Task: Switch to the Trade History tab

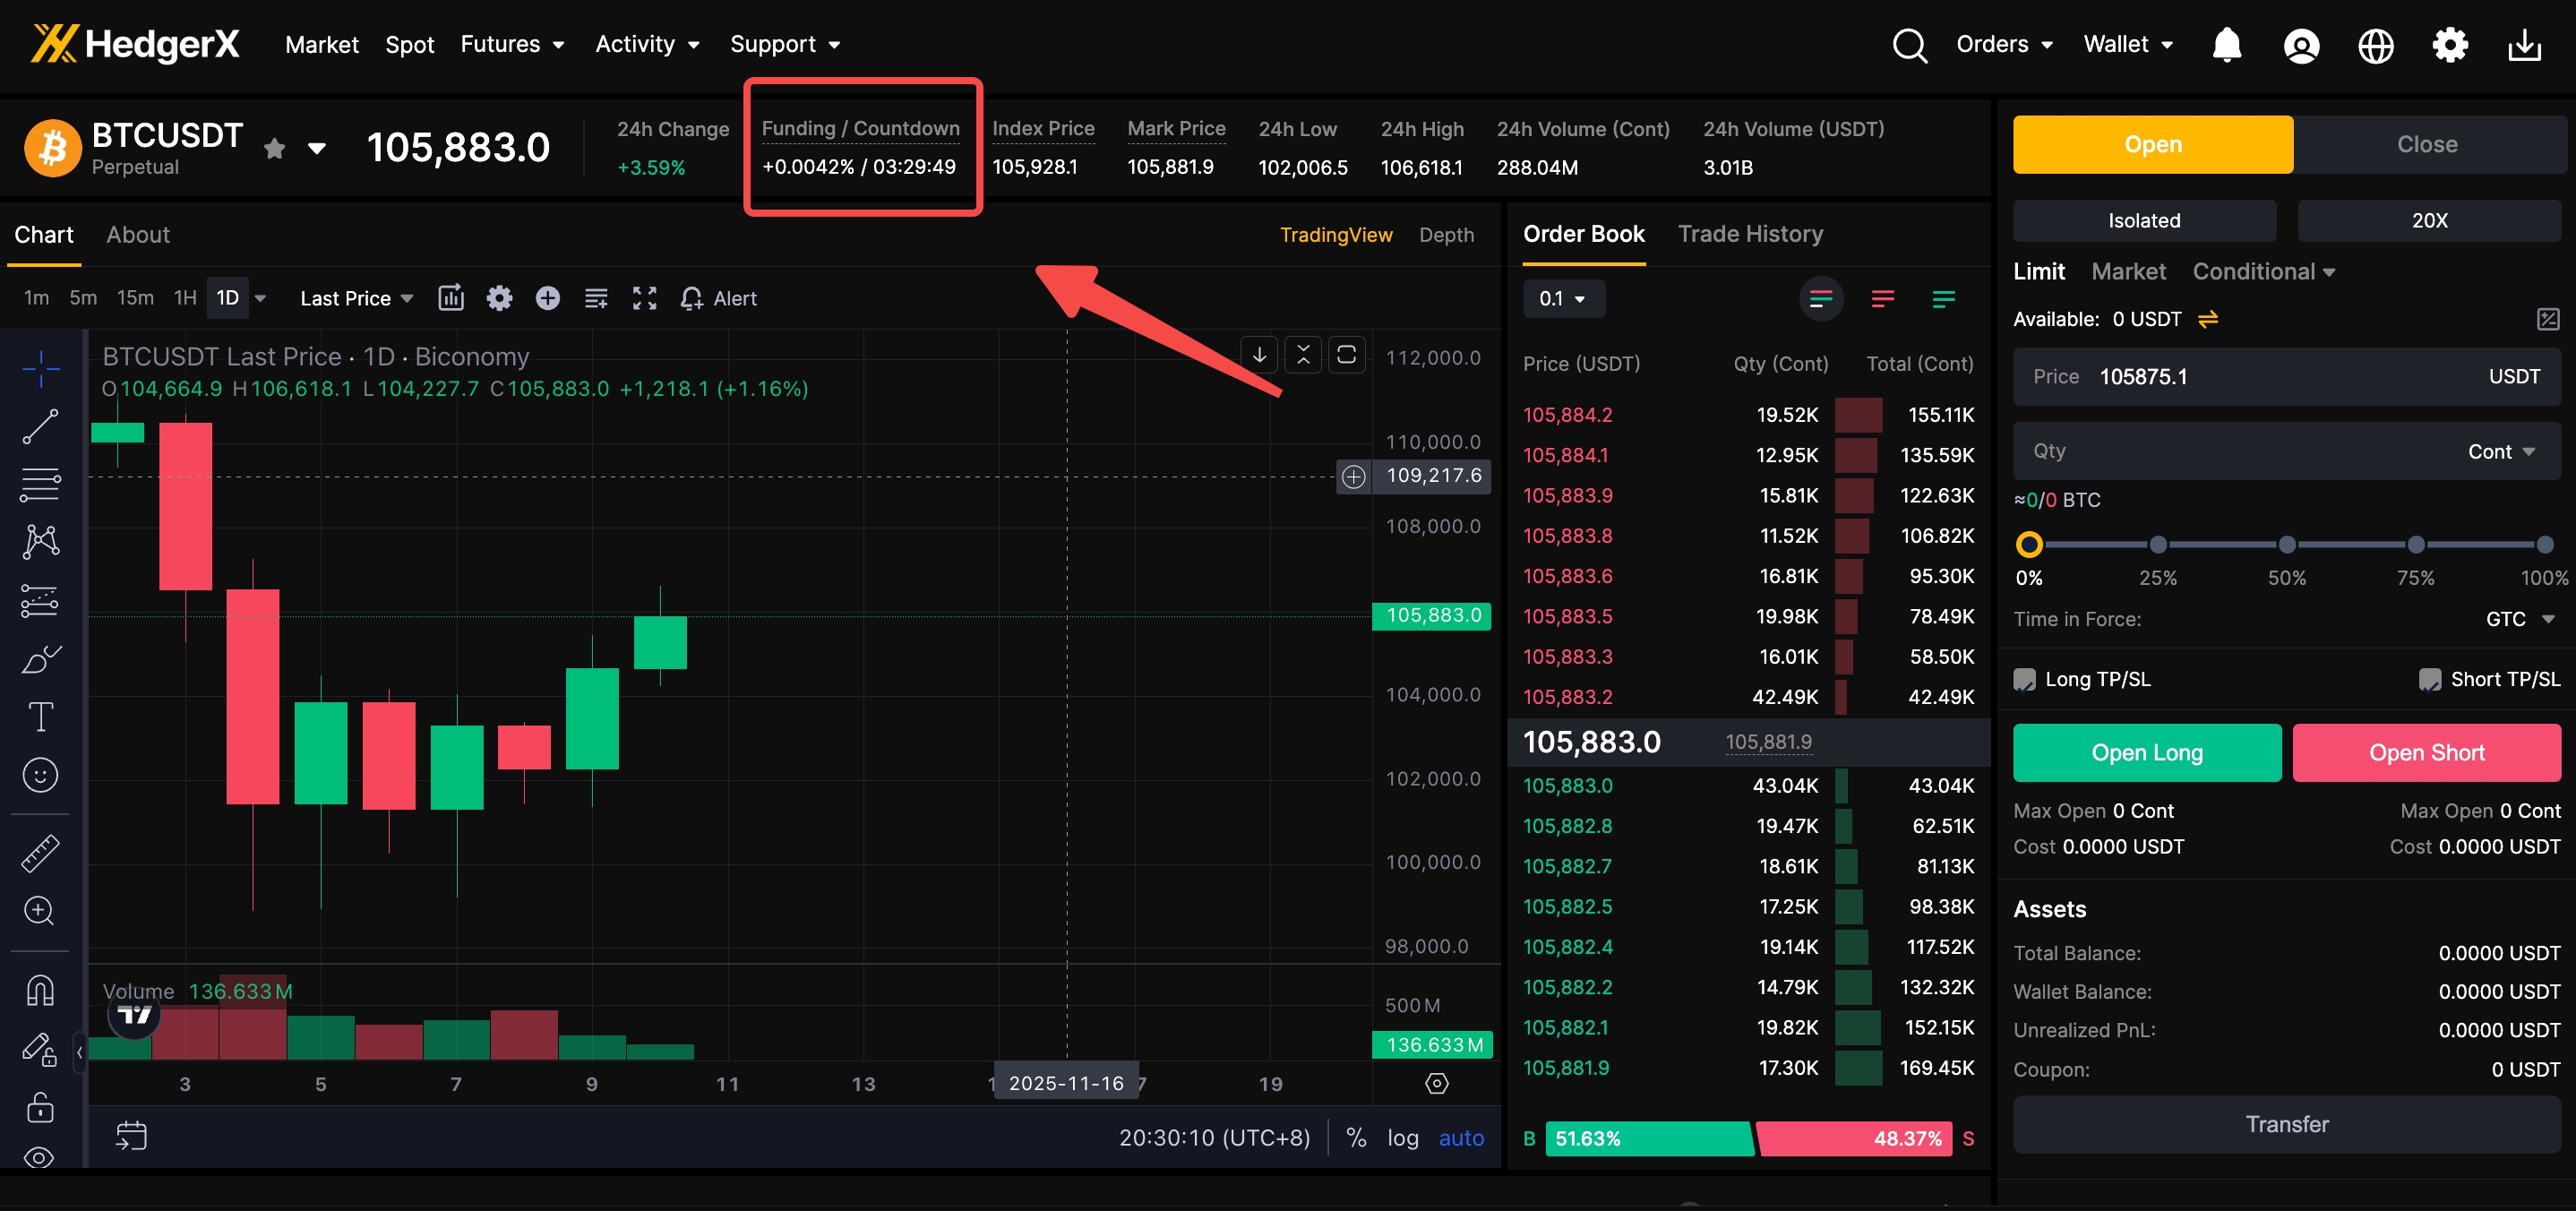Action: coord(1750,234)
